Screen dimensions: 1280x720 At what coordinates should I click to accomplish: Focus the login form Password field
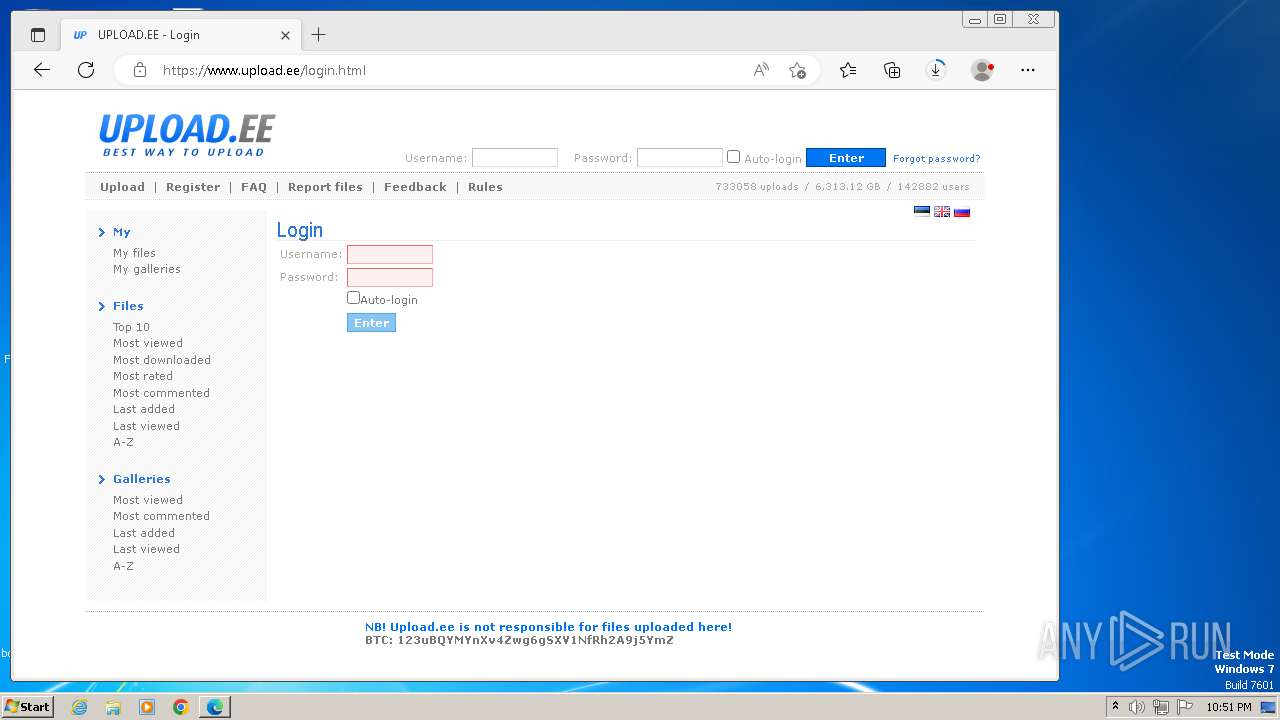point(390,277)
